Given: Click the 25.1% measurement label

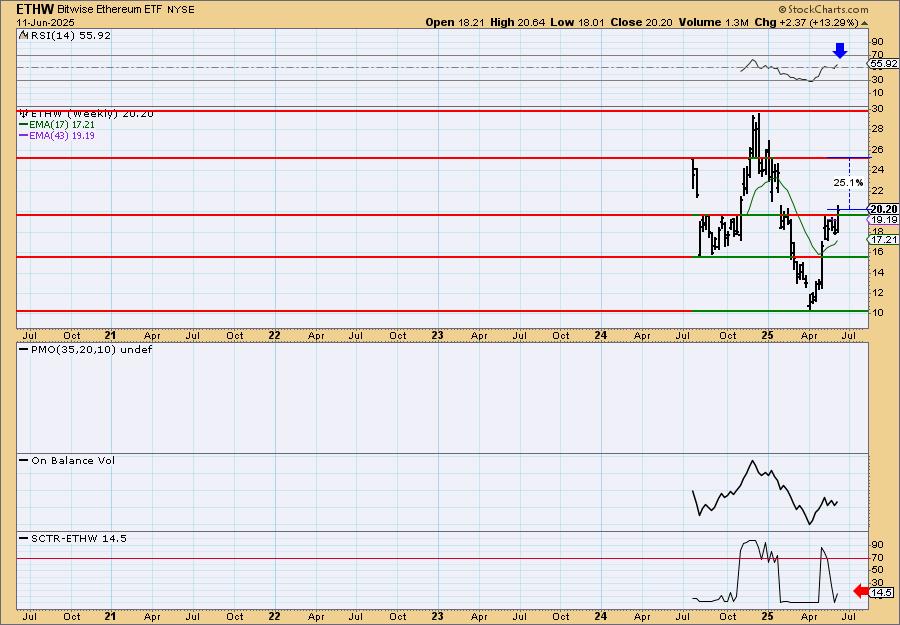Looking at the screenshot, I should pyautogui.click(x=848, y=183).
